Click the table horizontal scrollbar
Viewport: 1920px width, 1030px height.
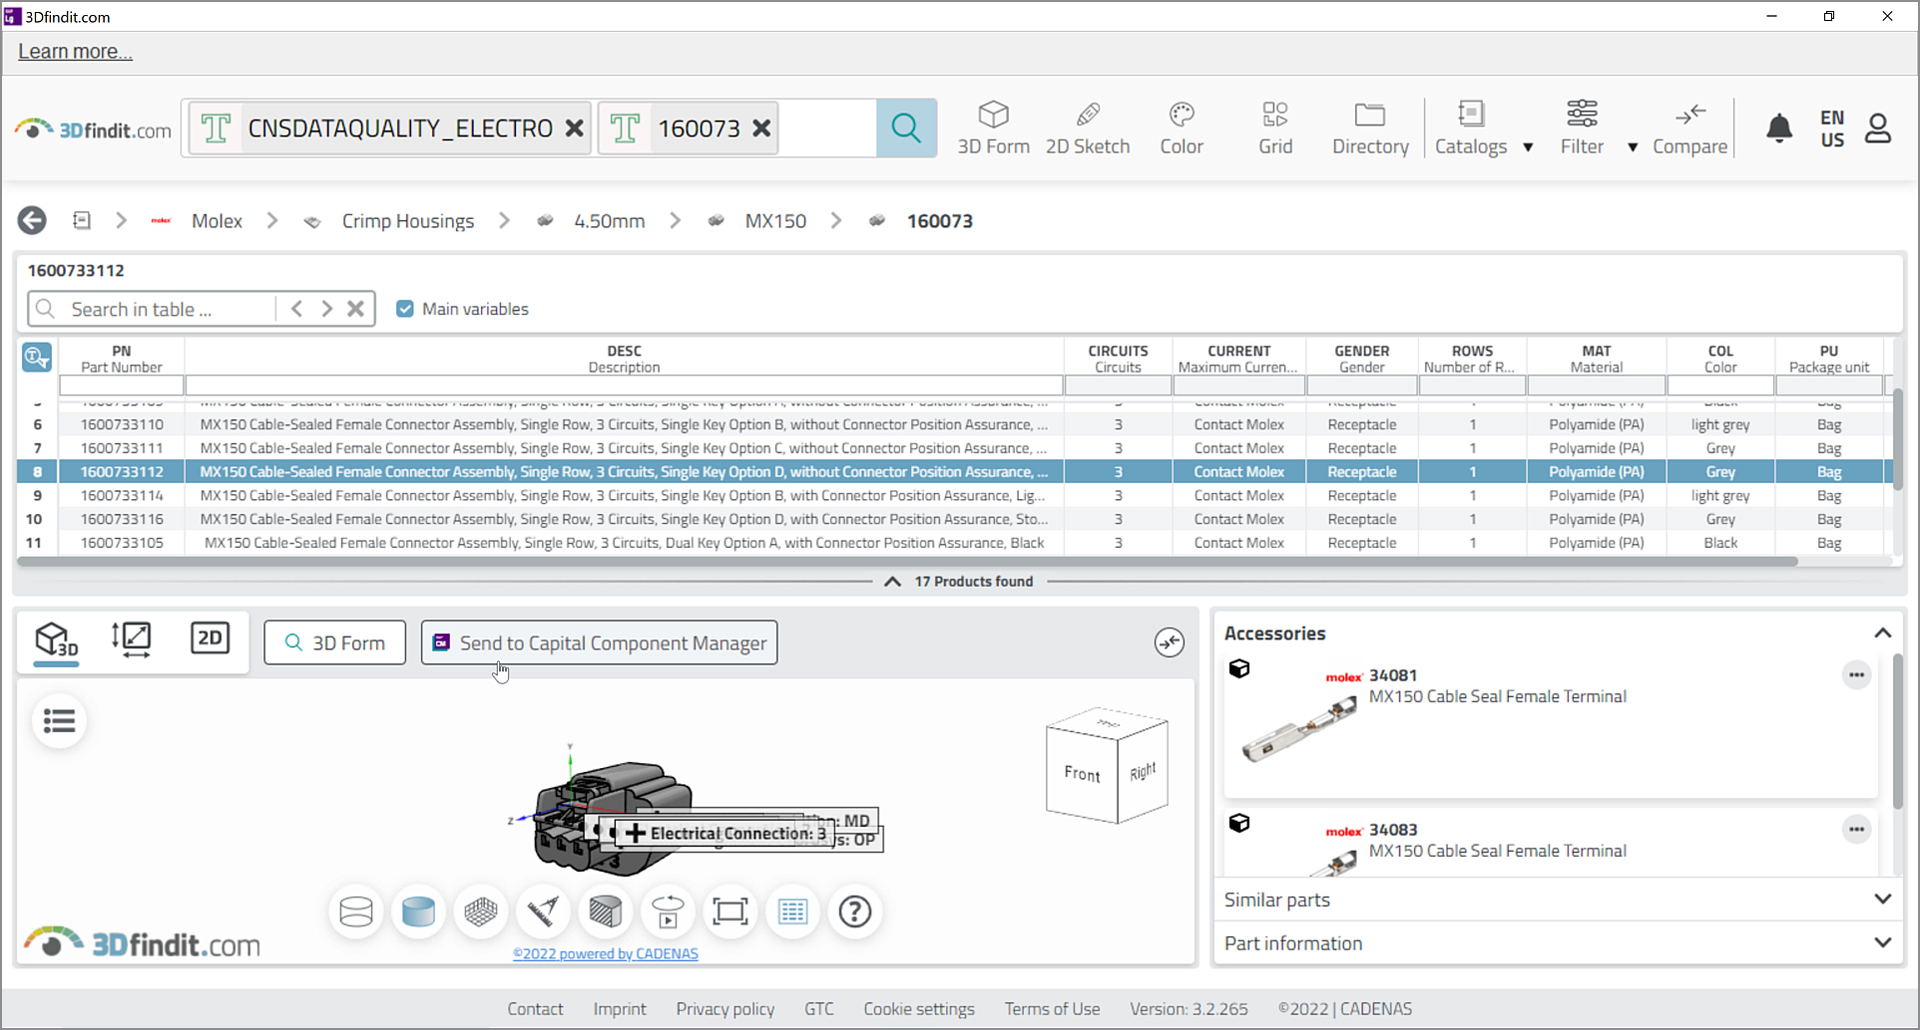(908, 562)
